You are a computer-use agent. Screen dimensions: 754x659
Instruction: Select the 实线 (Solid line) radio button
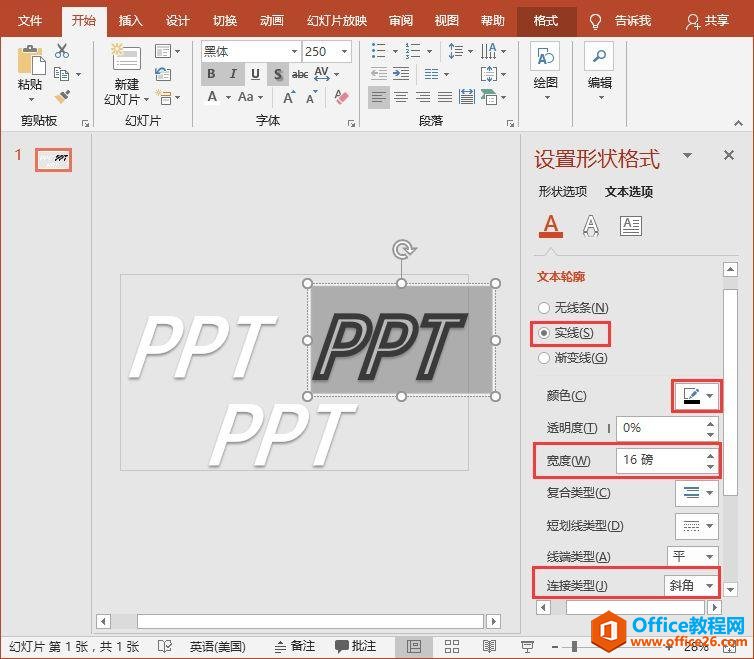pyautogui.click(x=544, y=333)
